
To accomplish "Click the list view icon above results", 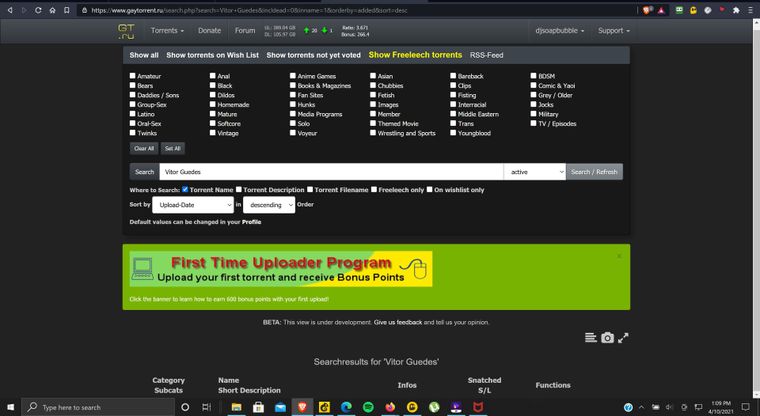I will [x=589, y=338].
